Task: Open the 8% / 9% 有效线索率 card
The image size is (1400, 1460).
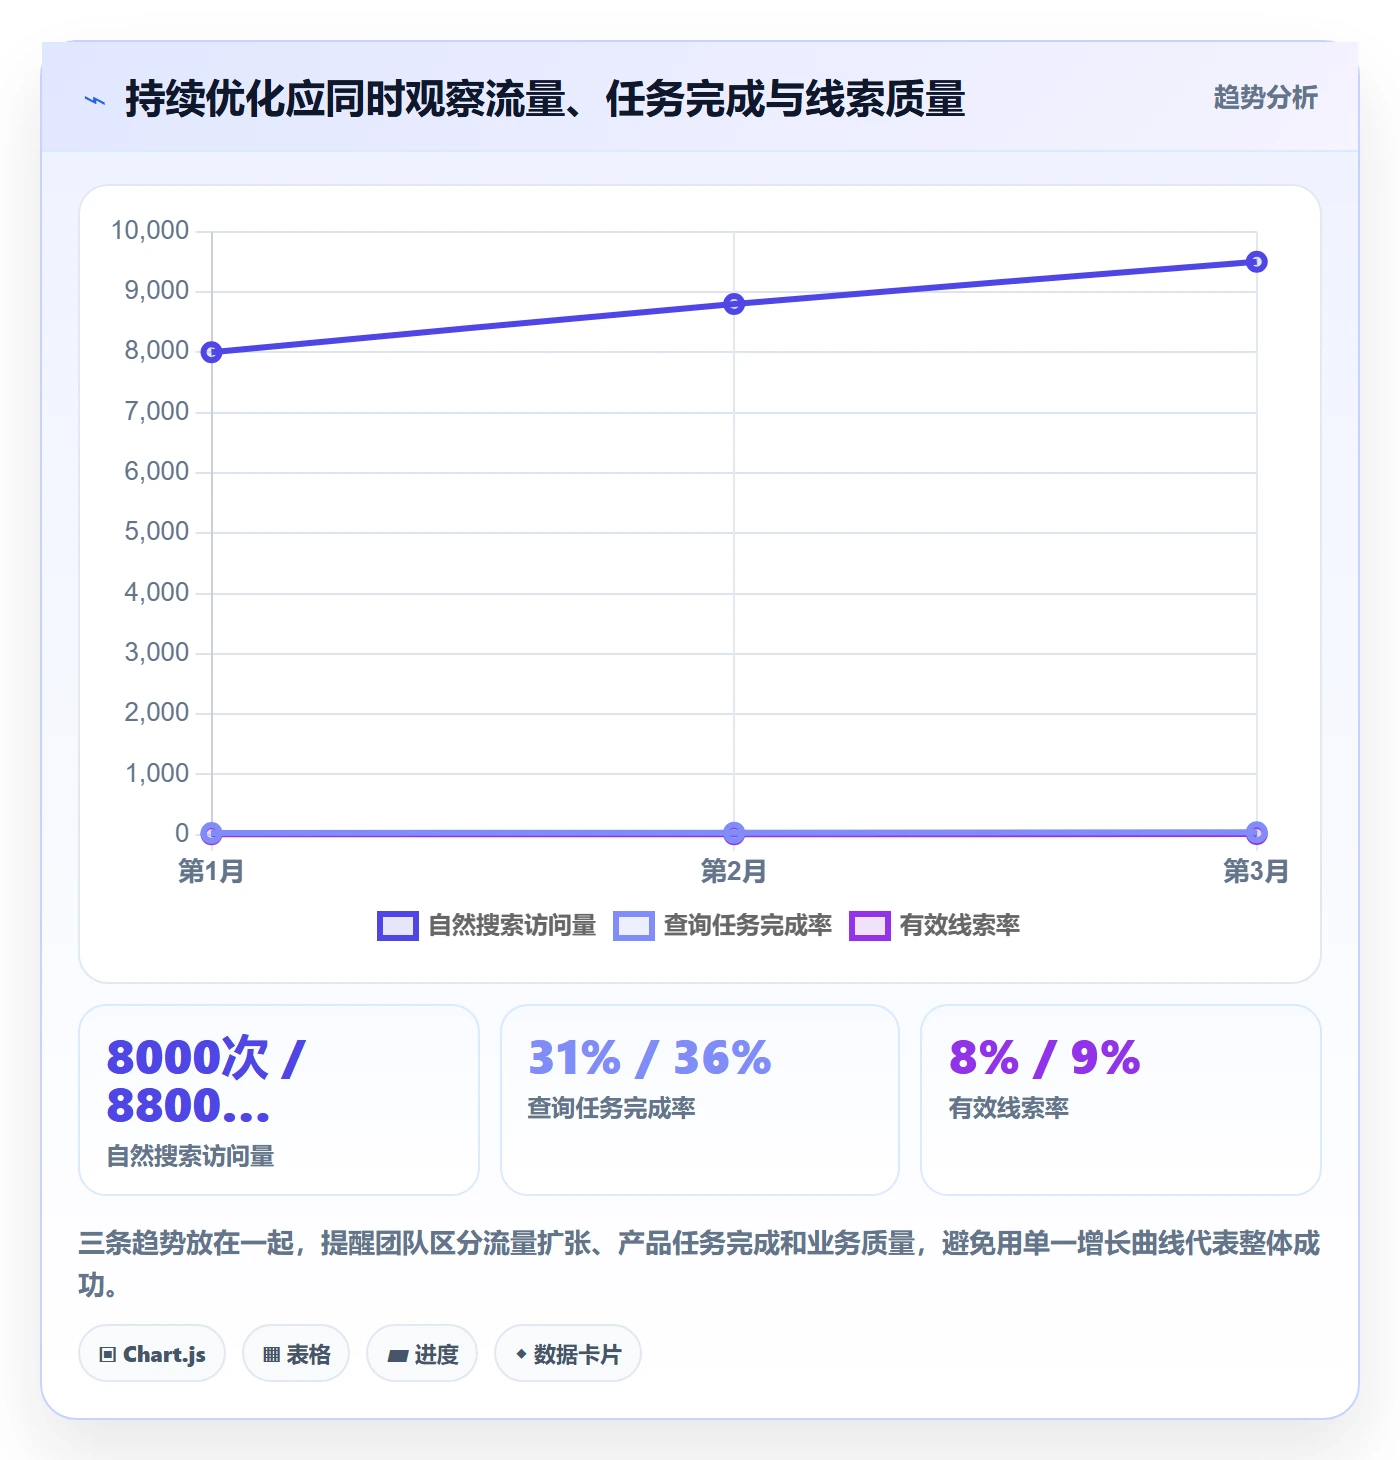Action: tap(1121, 1100)
